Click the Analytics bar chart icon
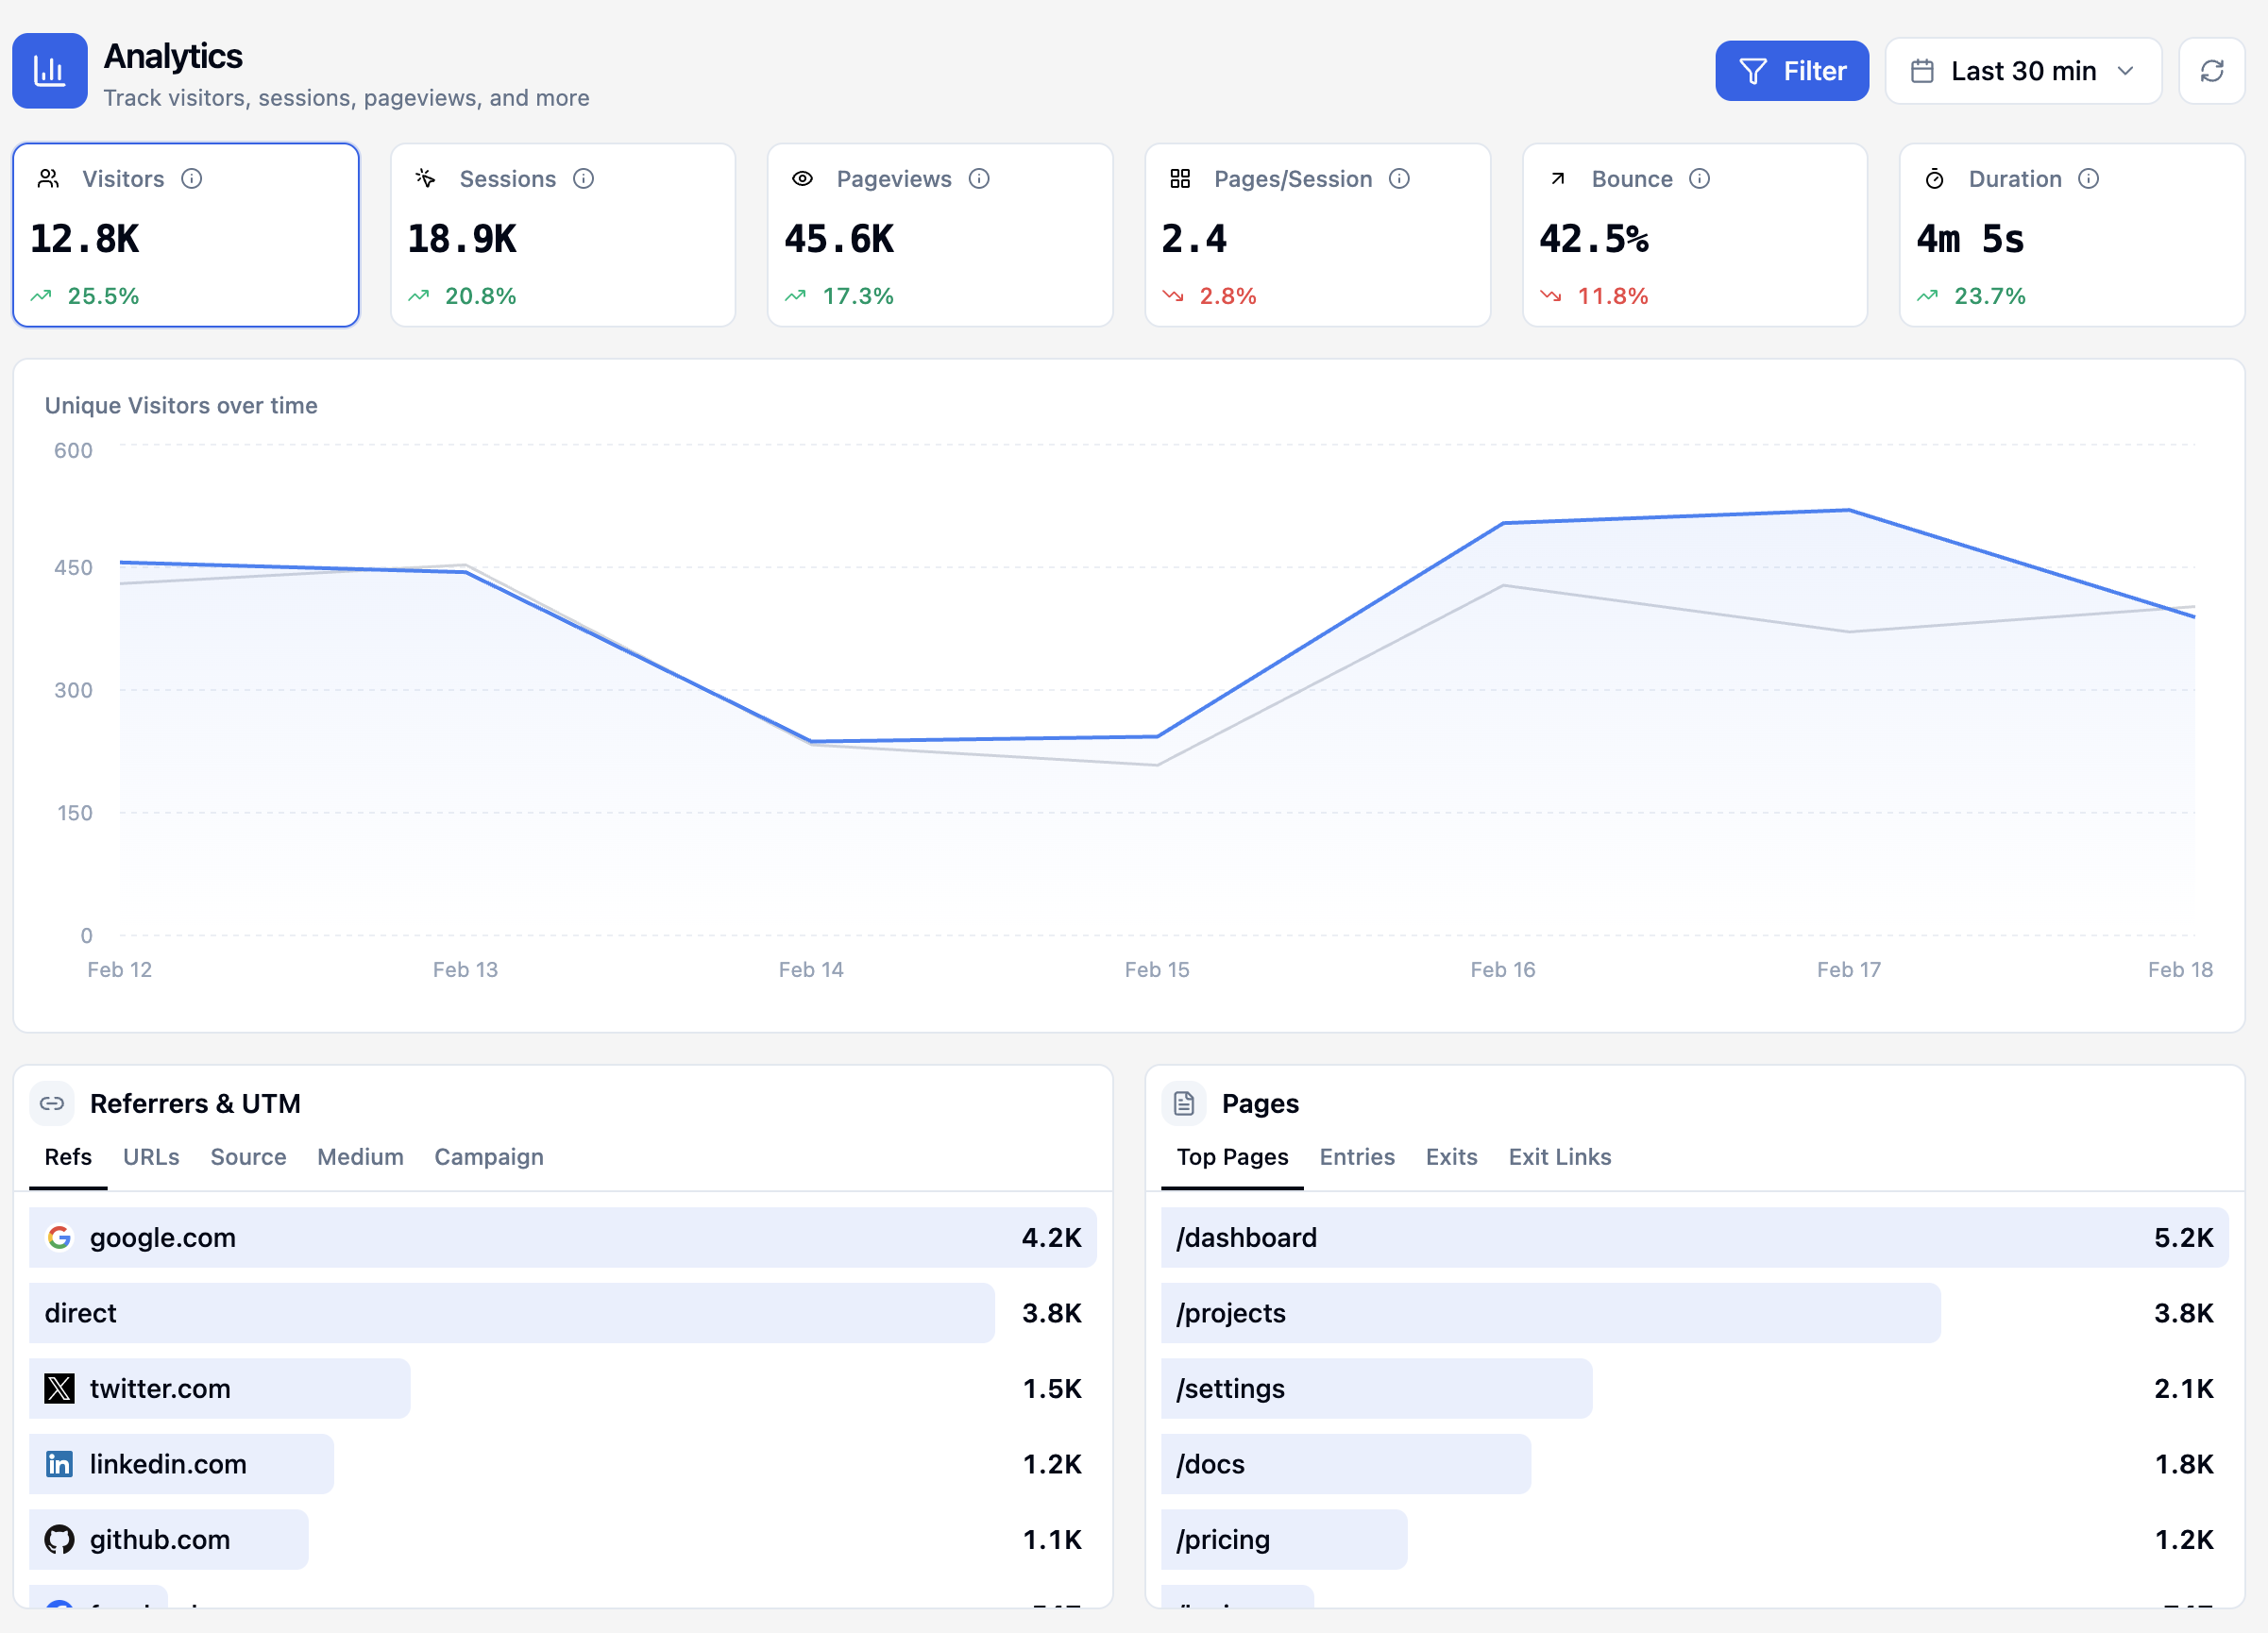Image resolution: width=2268 pixels, height=1633 pixels. coord(50,70)
